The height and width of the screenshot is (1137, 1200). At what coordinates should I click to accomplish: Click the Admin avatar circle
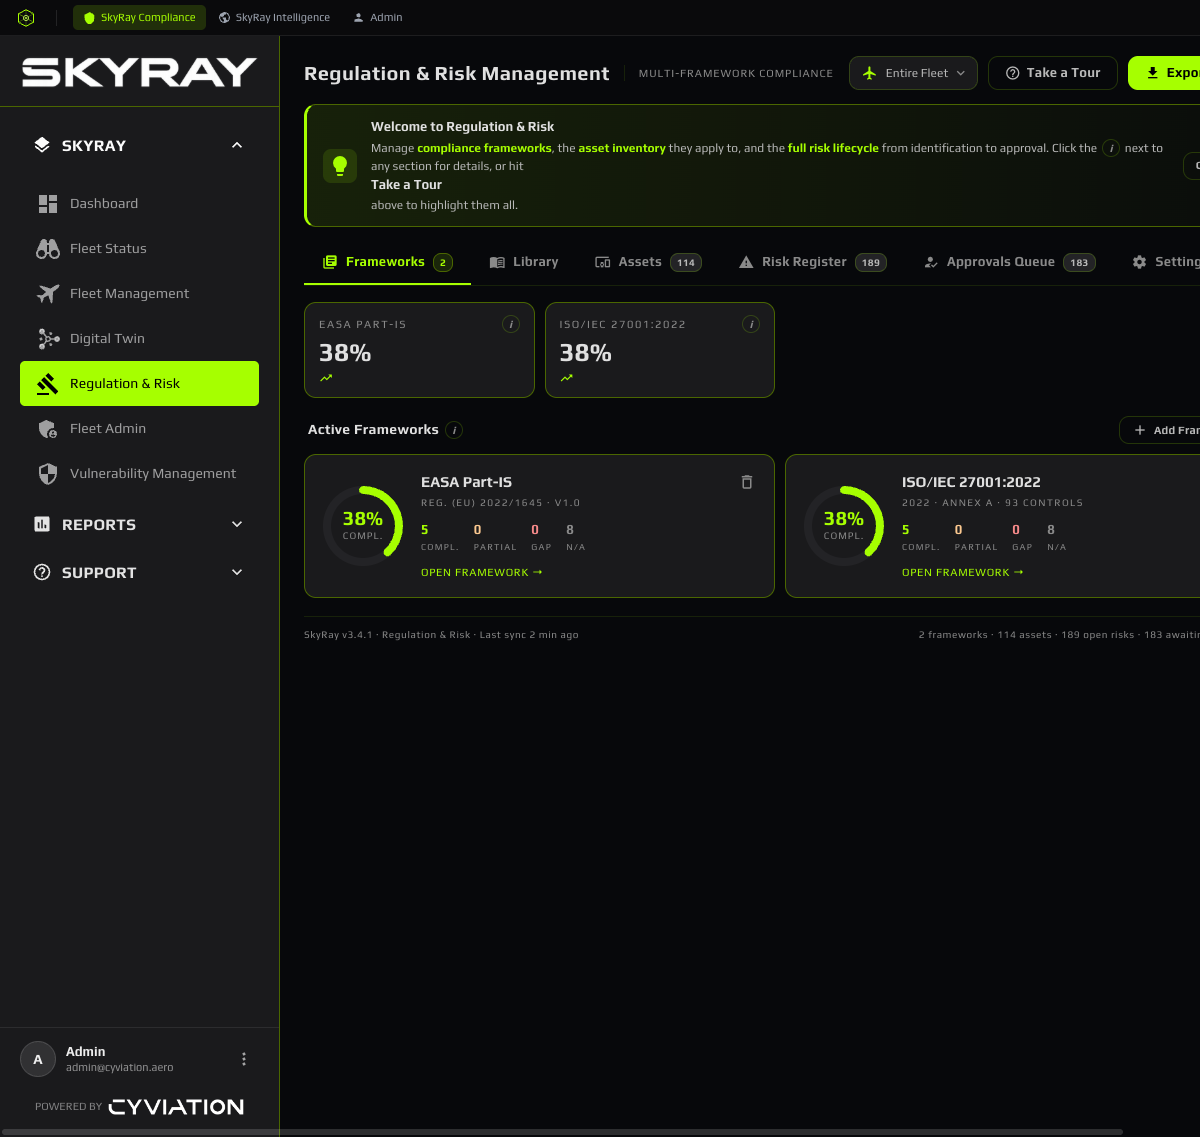pos(38,1059)
